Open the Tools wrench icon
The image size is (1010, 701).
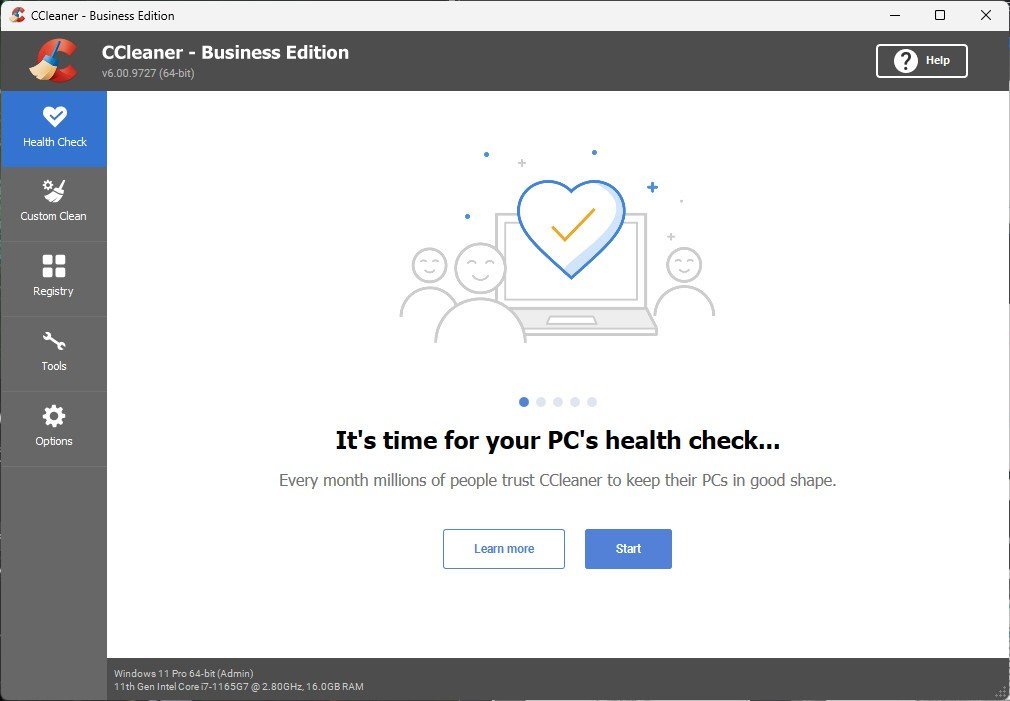(53, 341)
